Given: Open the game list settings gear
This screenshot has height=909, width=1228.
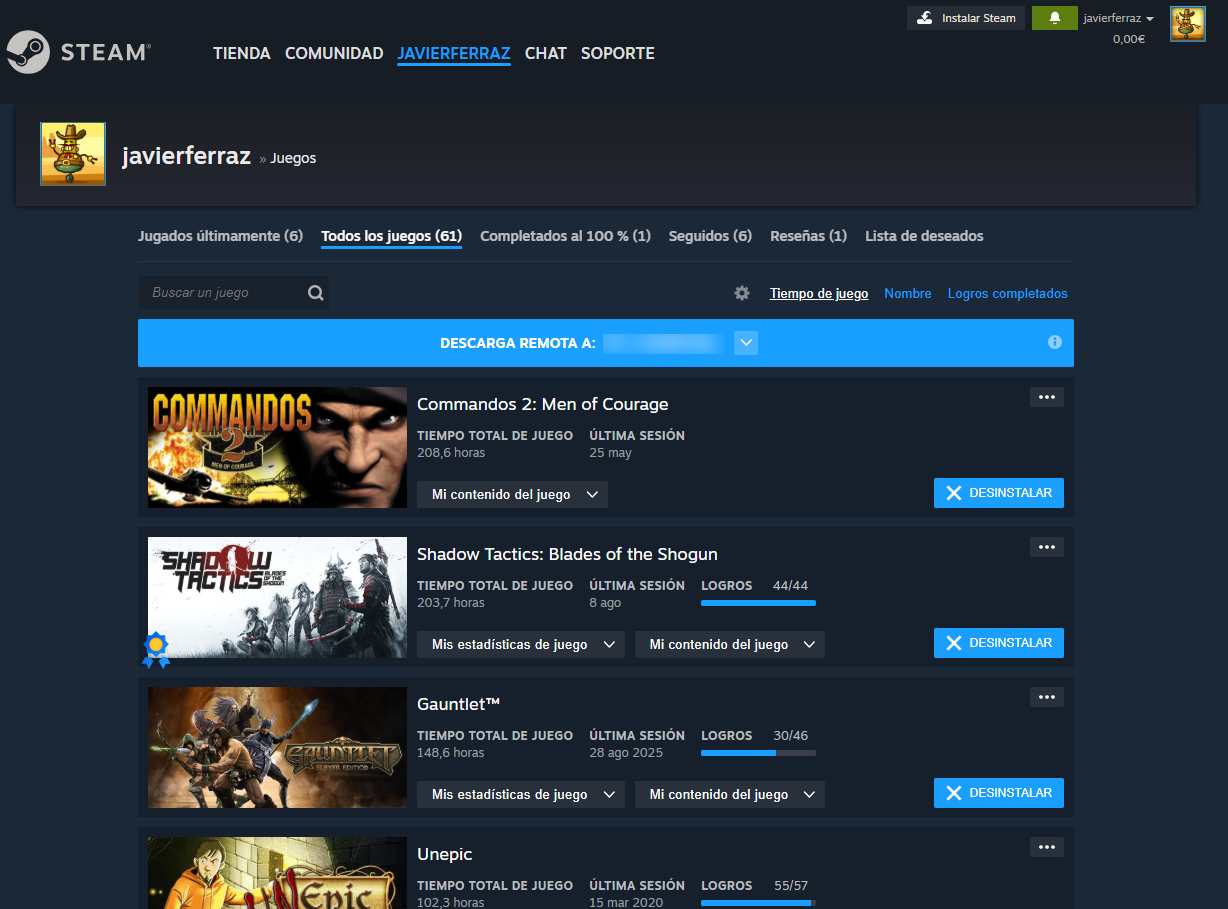Looking at the screenshot, I should click(x=742, y=293).
